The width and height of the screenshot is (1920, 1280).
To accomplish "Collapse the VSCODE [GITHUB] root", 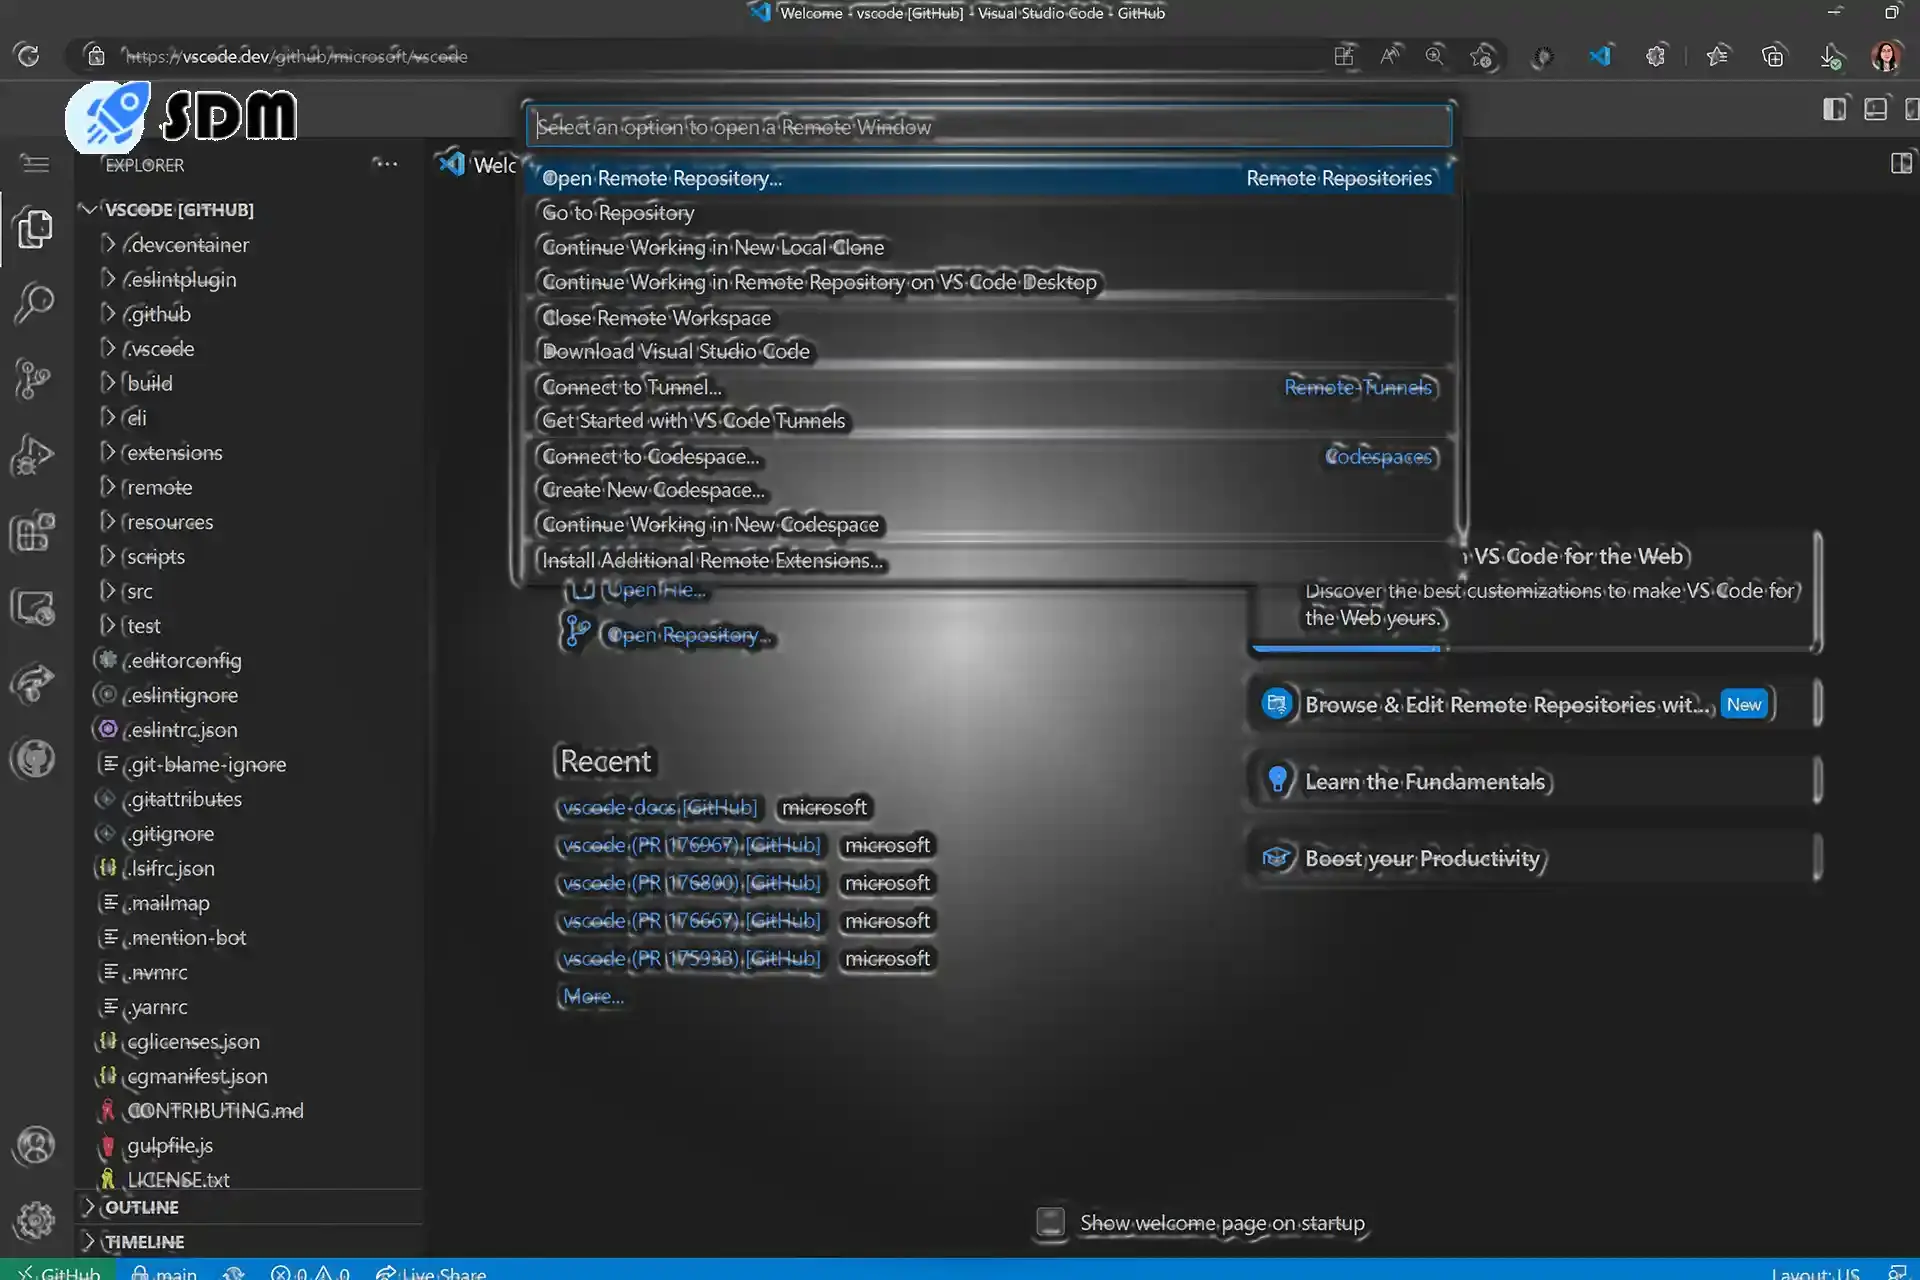I will [x=178, y=210].
